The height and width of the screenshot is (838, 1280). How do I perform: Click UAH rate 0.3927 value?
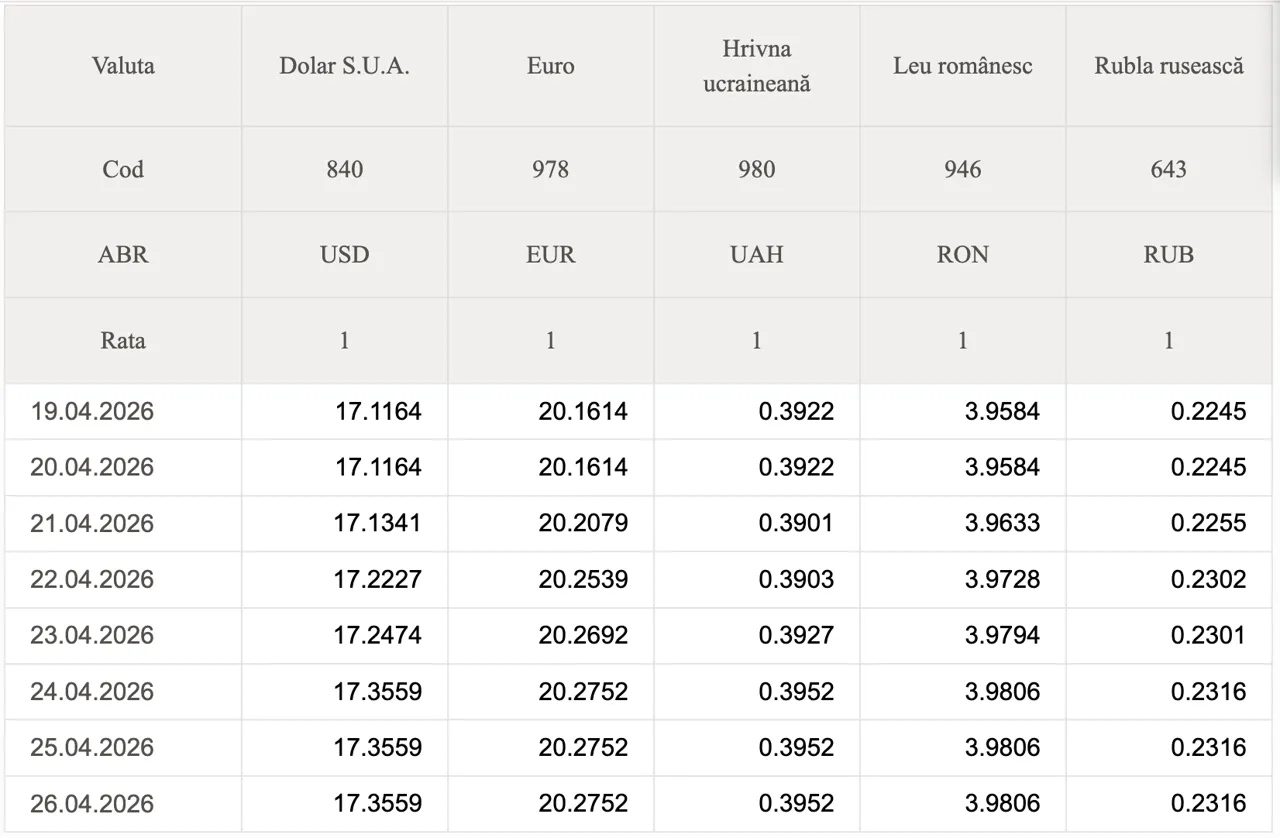pyautogui.click(x=796, y=635)
